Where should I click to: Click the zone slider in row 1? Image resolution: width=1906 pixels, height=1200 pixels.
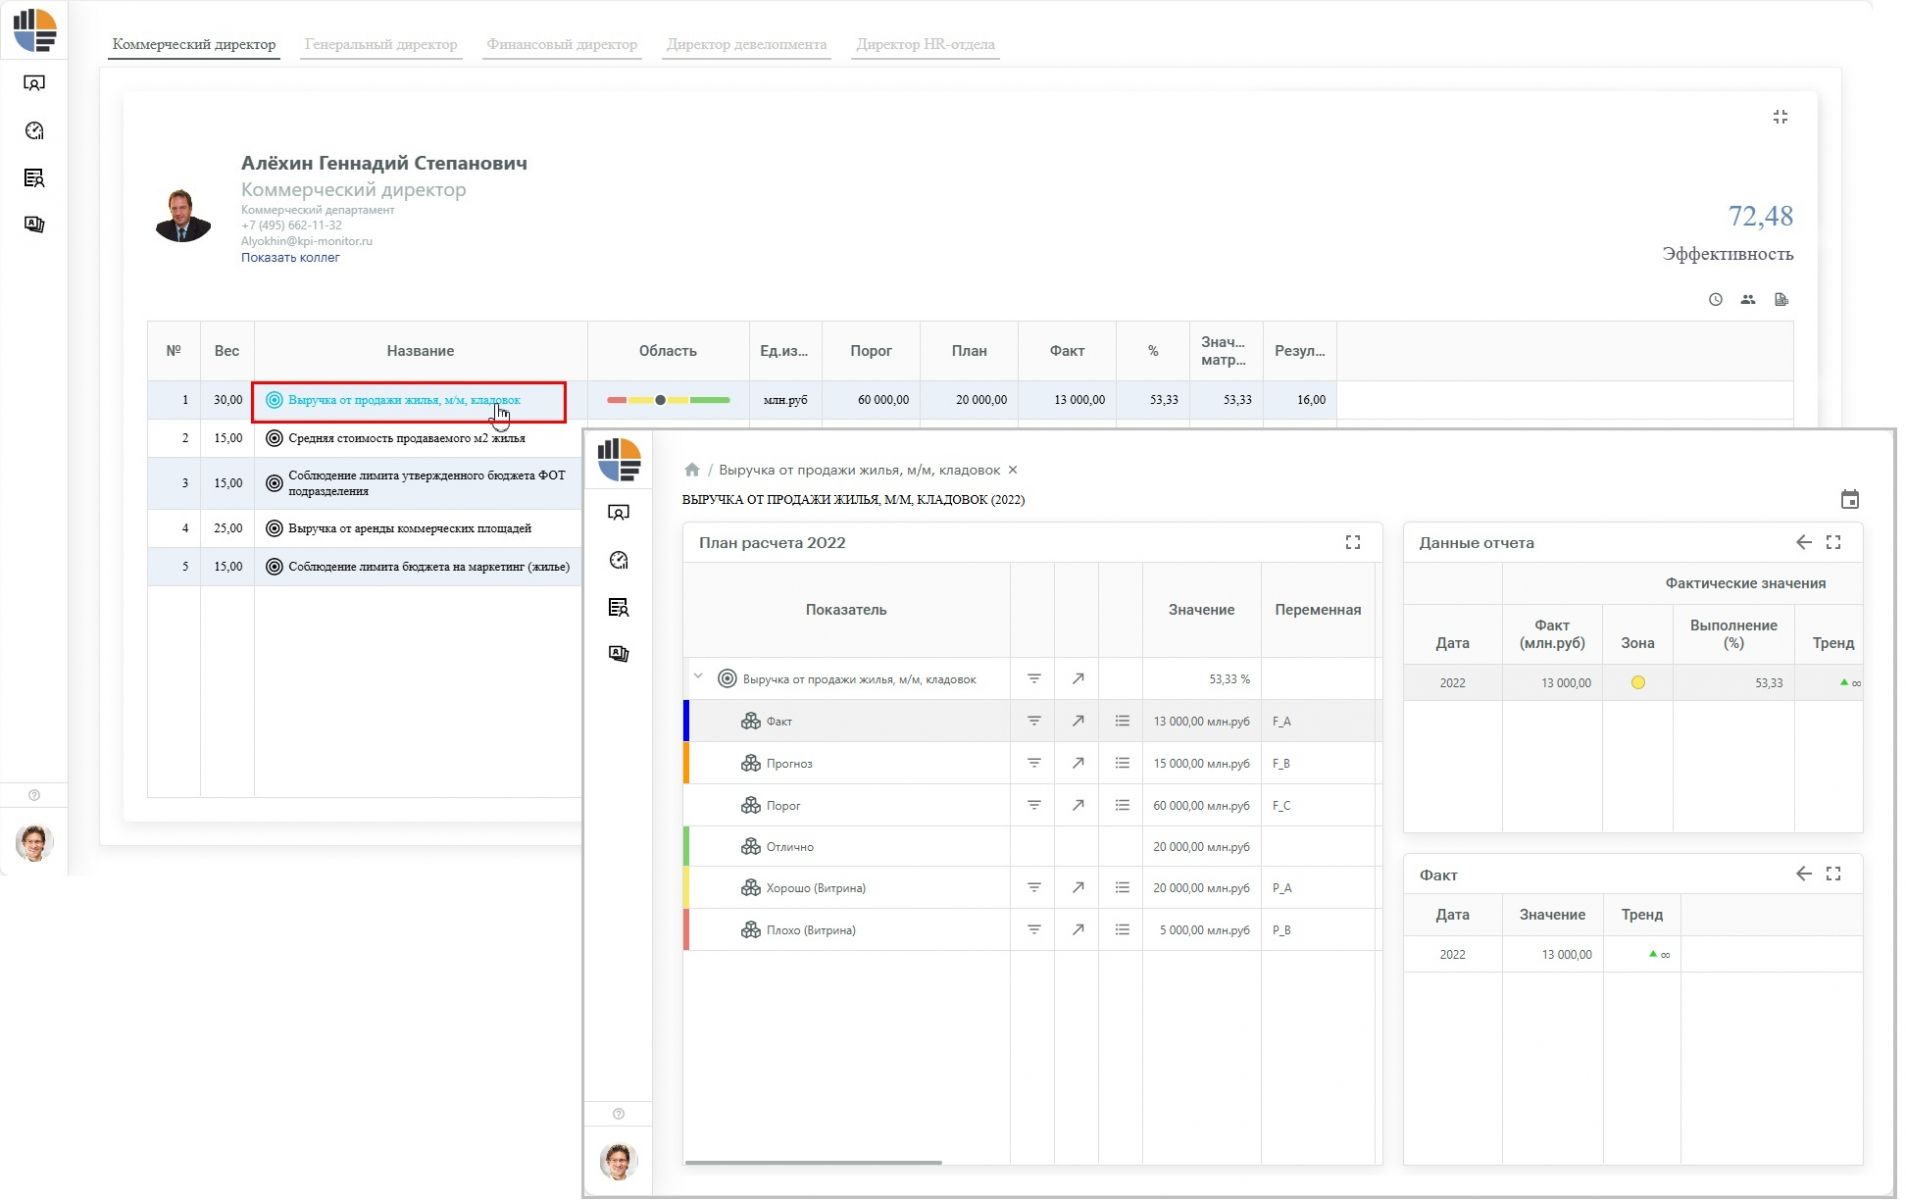(668, 400)
